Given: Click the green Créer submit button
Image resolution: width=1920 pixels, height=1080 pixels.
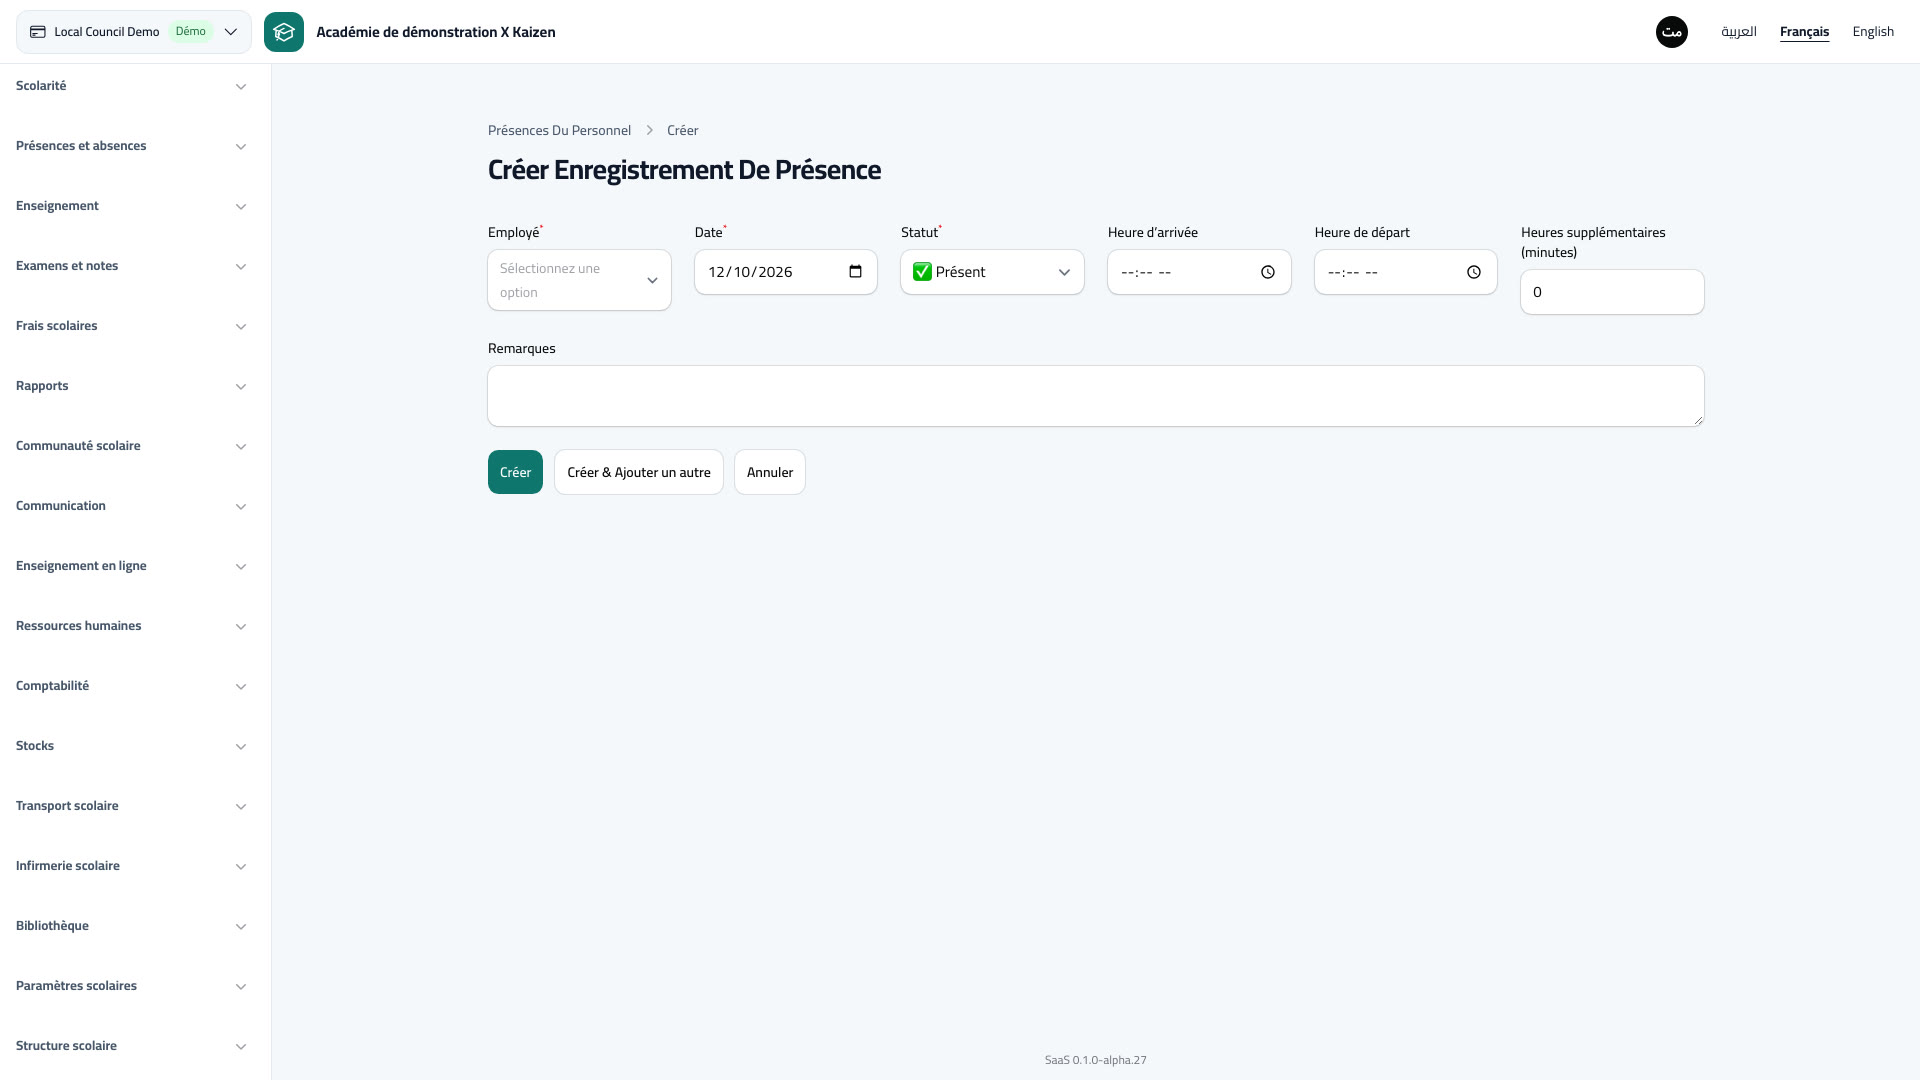Looking at the screenshot, I should 515,472.
